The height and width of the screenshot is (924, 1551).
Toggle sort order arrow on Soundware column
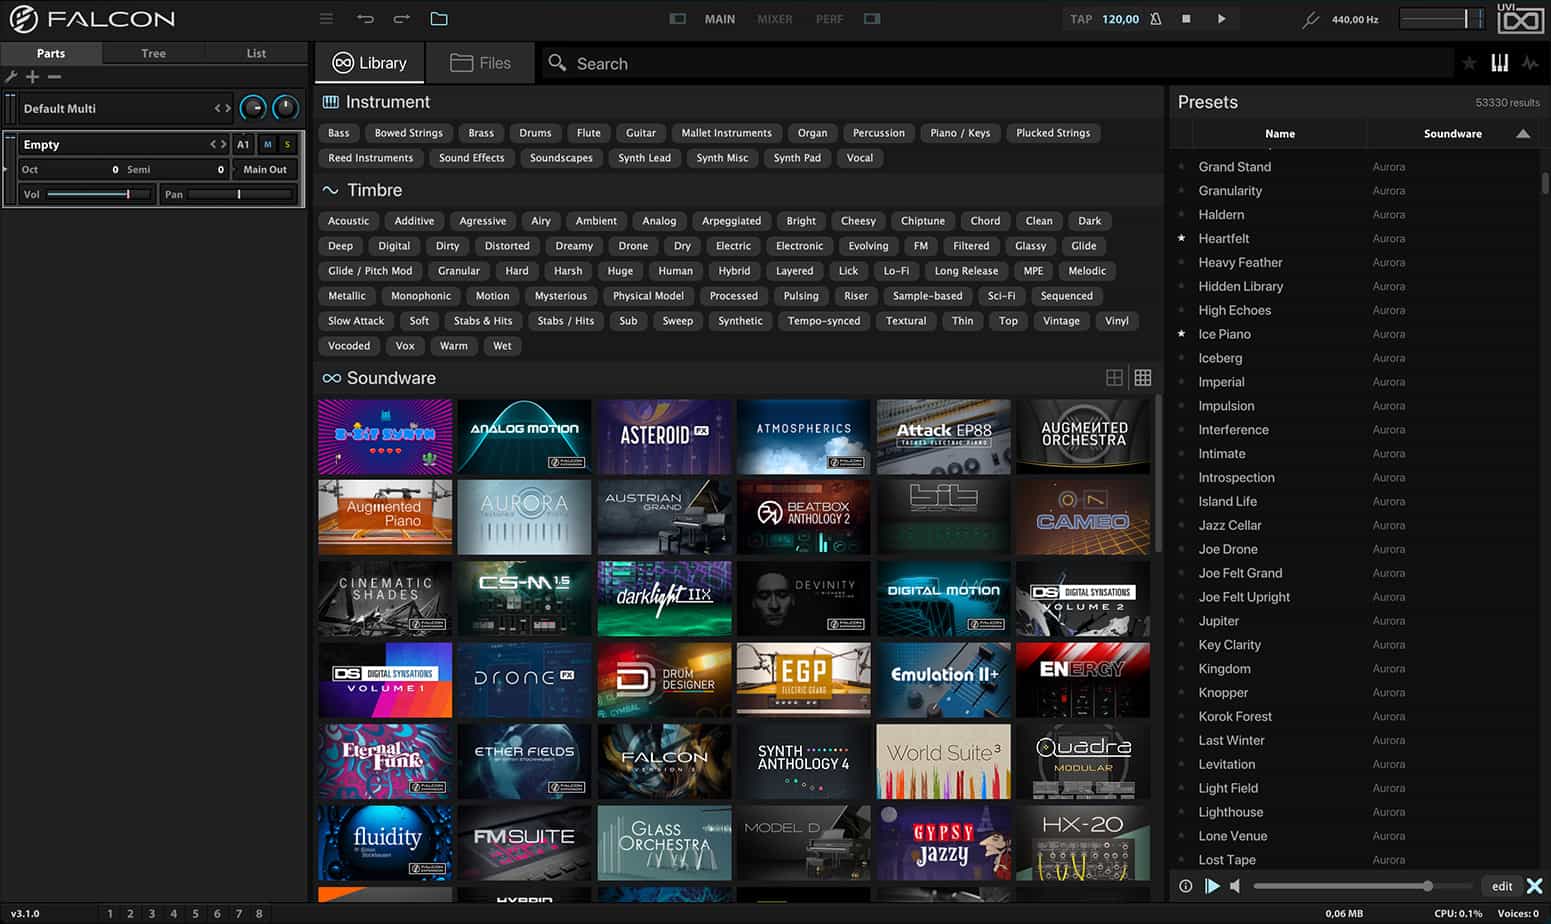pos(1522,134)
